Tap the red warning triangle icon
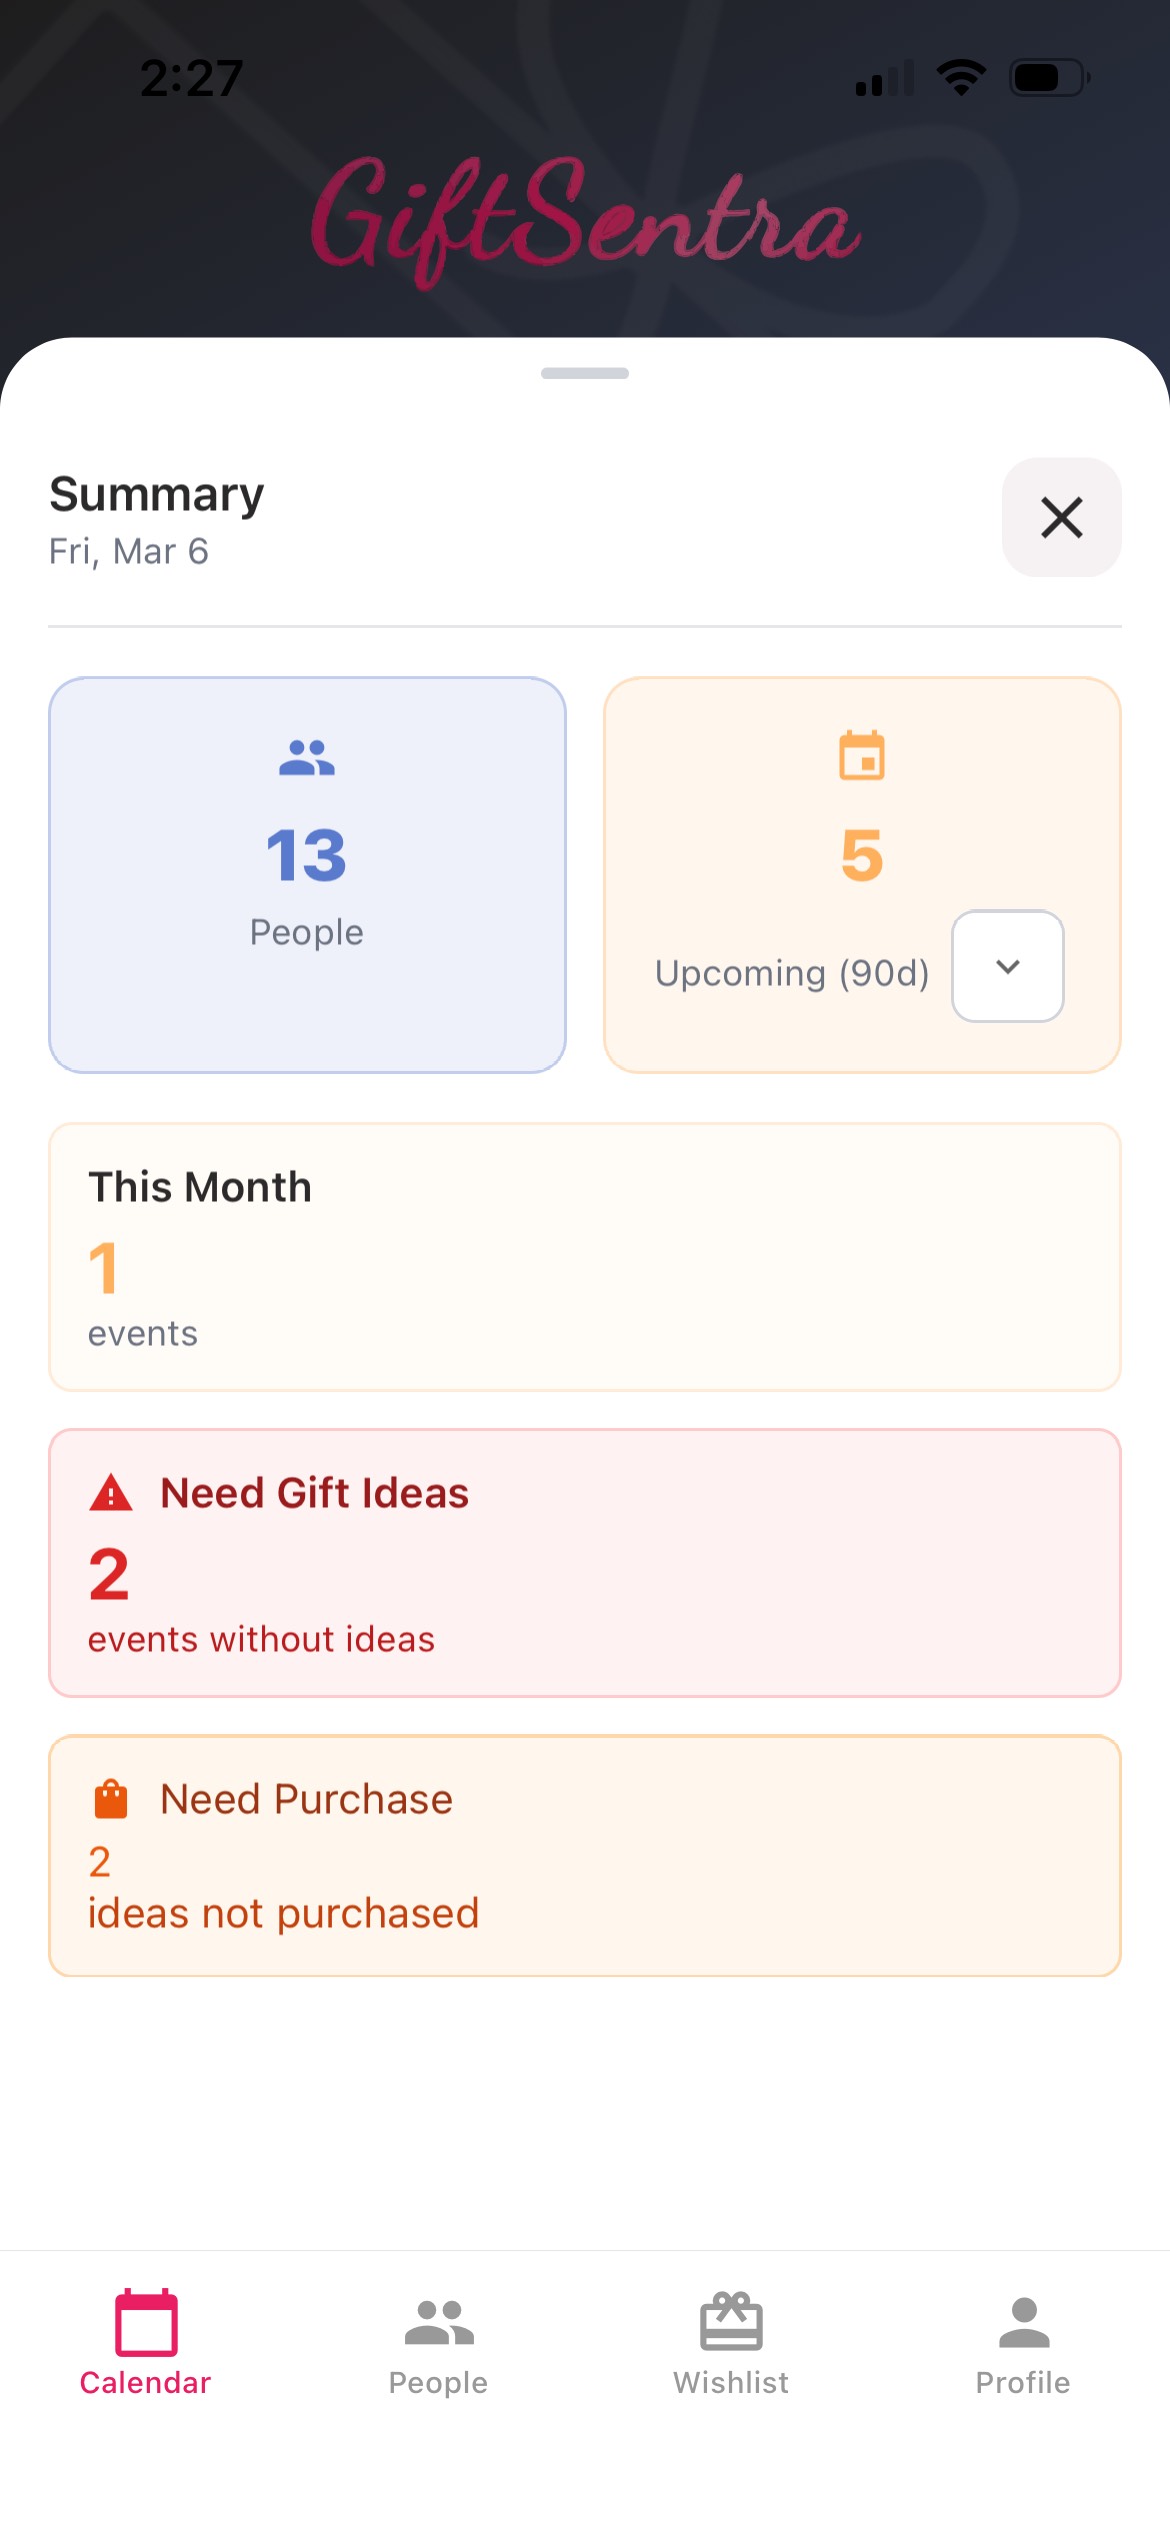 pyautogui.click(x=111, y=1493)
